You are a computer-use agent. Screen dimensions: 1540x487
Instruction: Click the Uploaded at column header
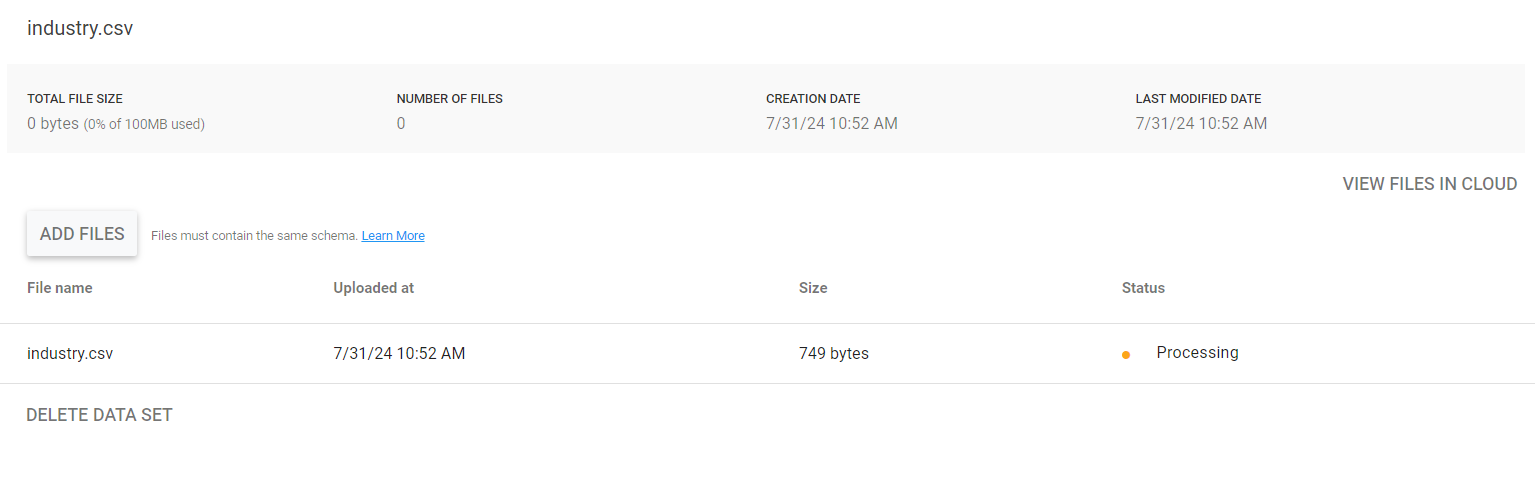(x=374, y=288)
